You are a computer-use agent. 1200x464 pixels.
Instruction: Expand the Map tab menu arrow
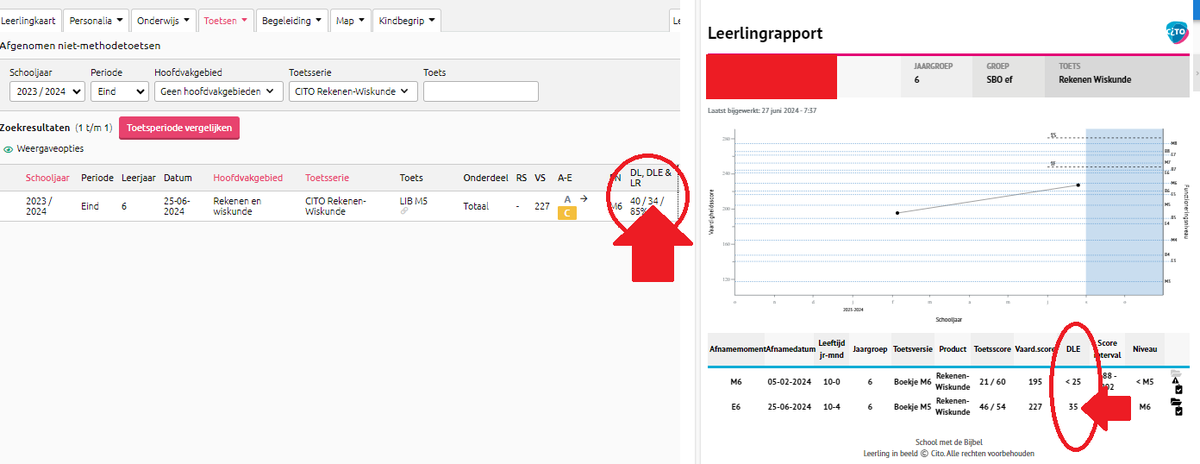pos(361,20)
